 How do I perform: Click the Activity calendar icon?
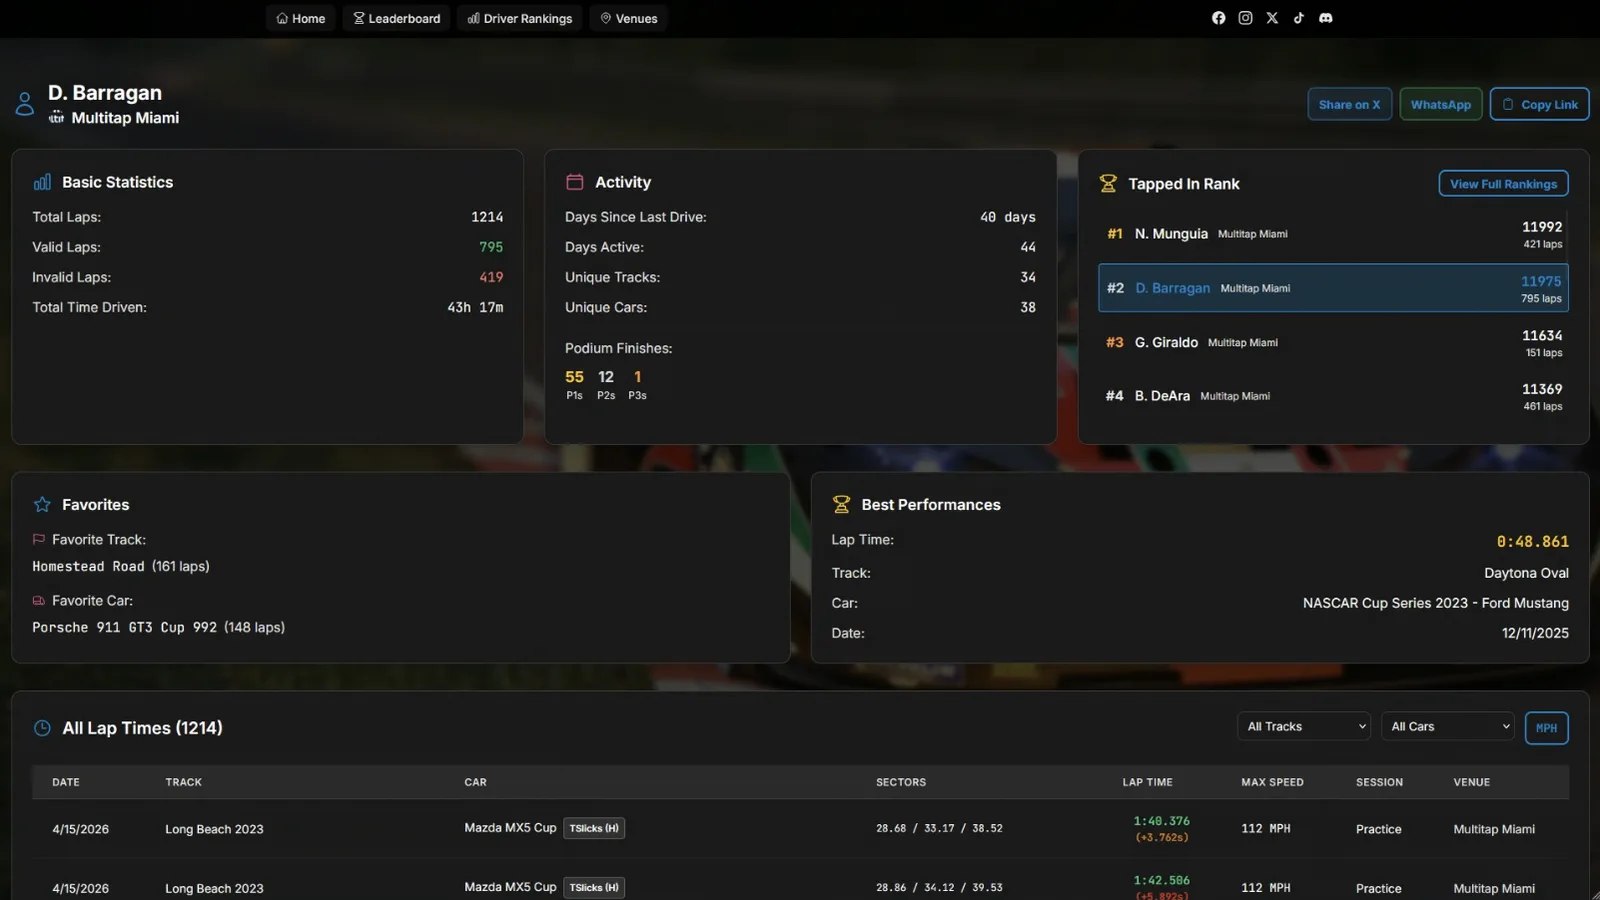[575, 182]
